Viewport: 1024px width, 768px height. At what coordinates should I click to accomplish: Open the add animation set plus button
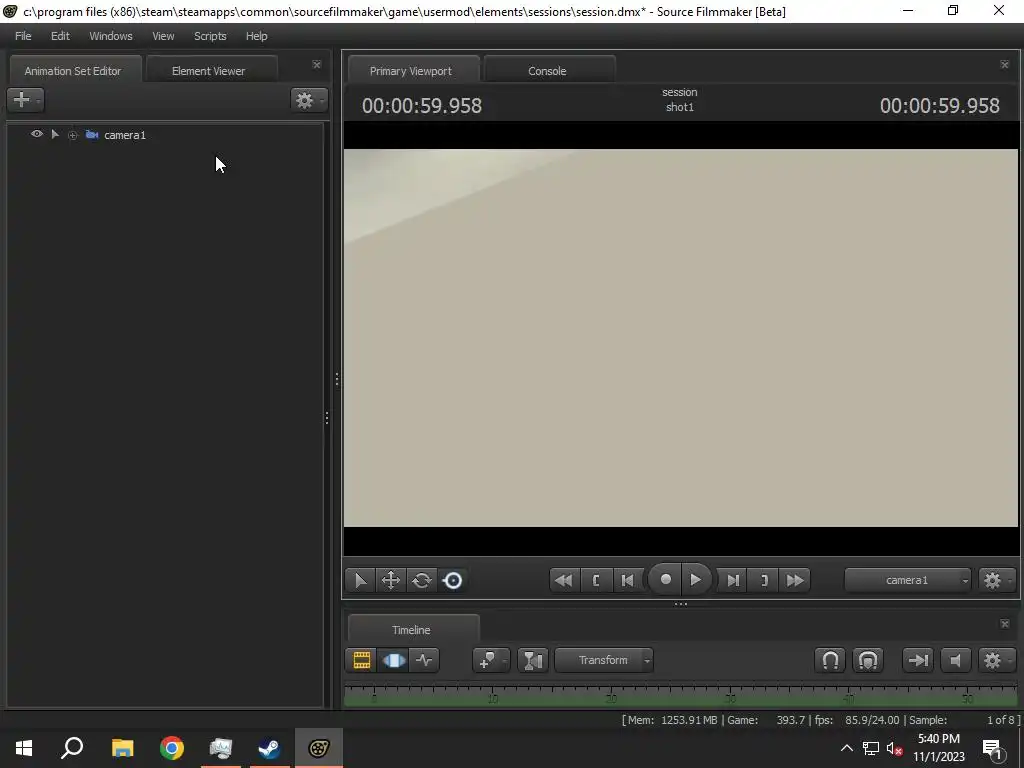click(25, 100)
